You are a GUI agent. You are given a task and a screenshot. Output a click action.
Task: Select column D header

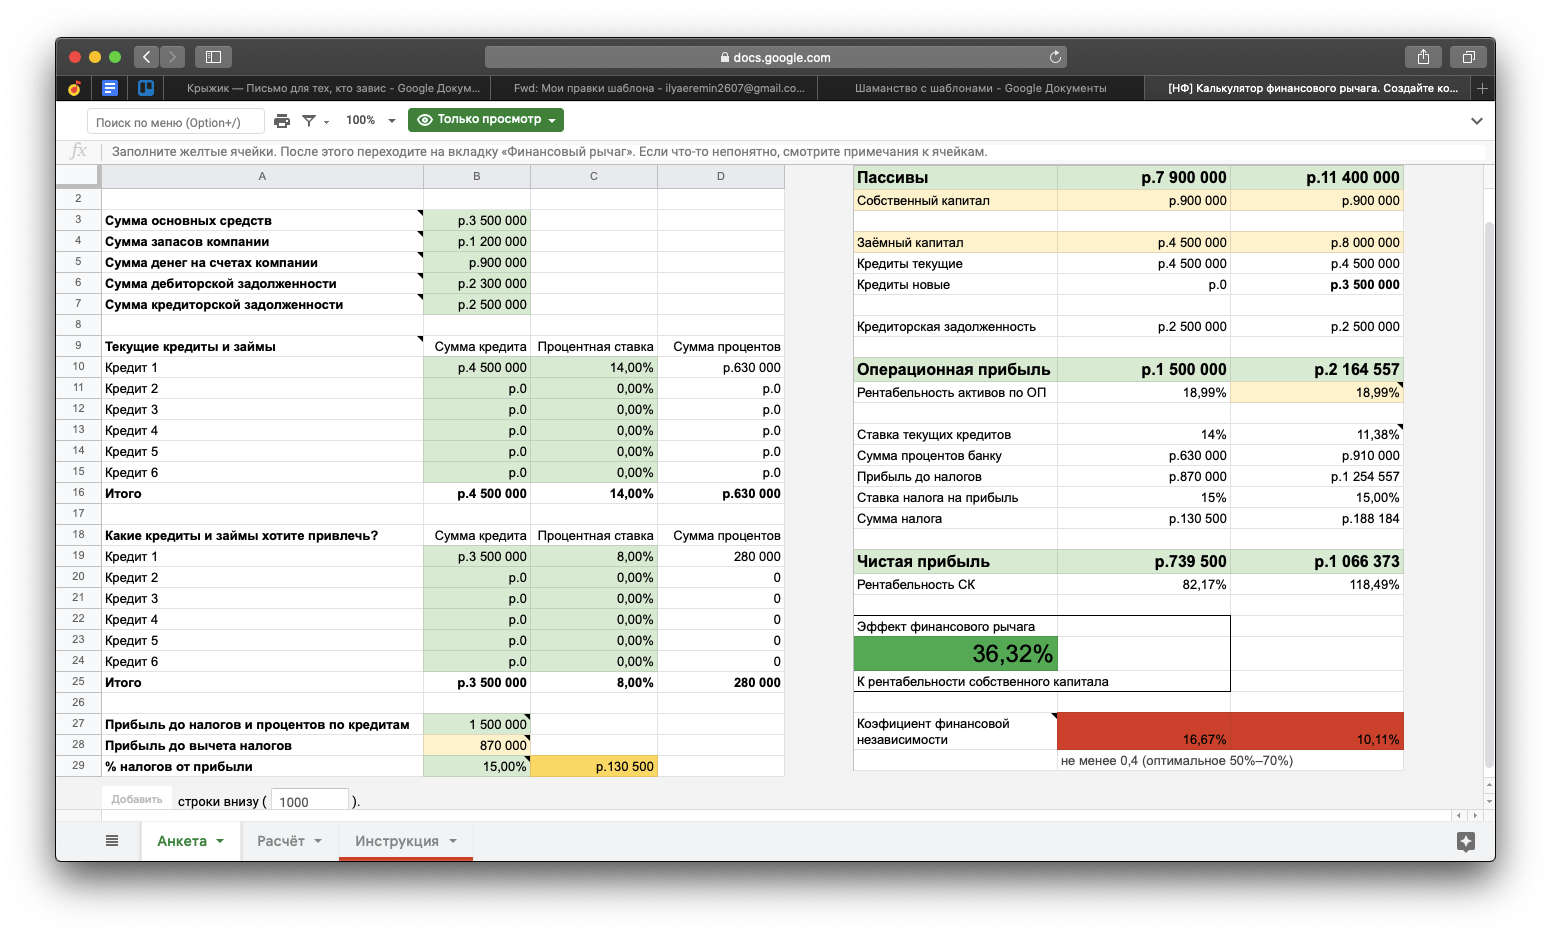point(721,176)
